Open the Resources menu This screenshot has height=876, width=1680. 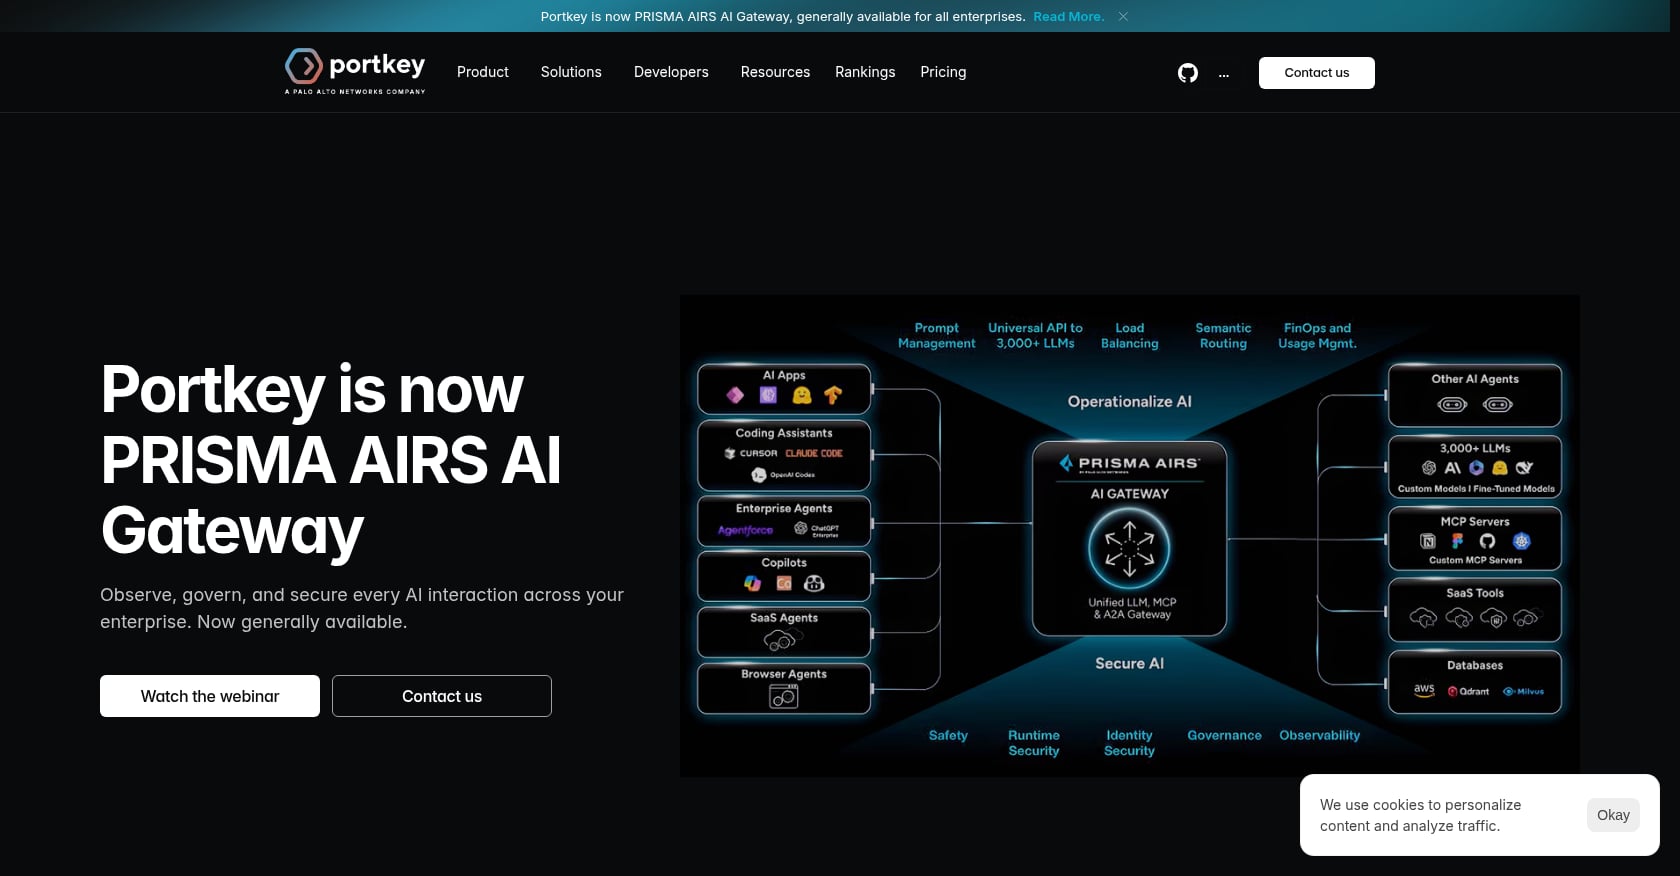click(x=775, y=72)
